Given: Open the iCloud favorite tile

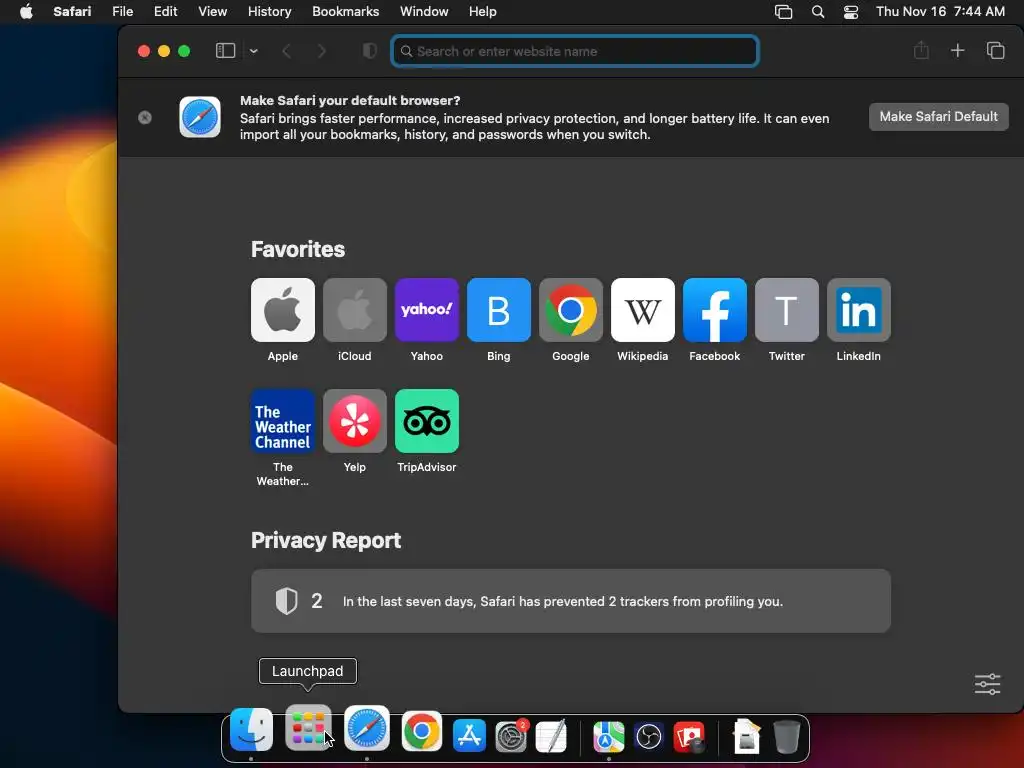Looking at the screenshot, I should tap(355, 310).
